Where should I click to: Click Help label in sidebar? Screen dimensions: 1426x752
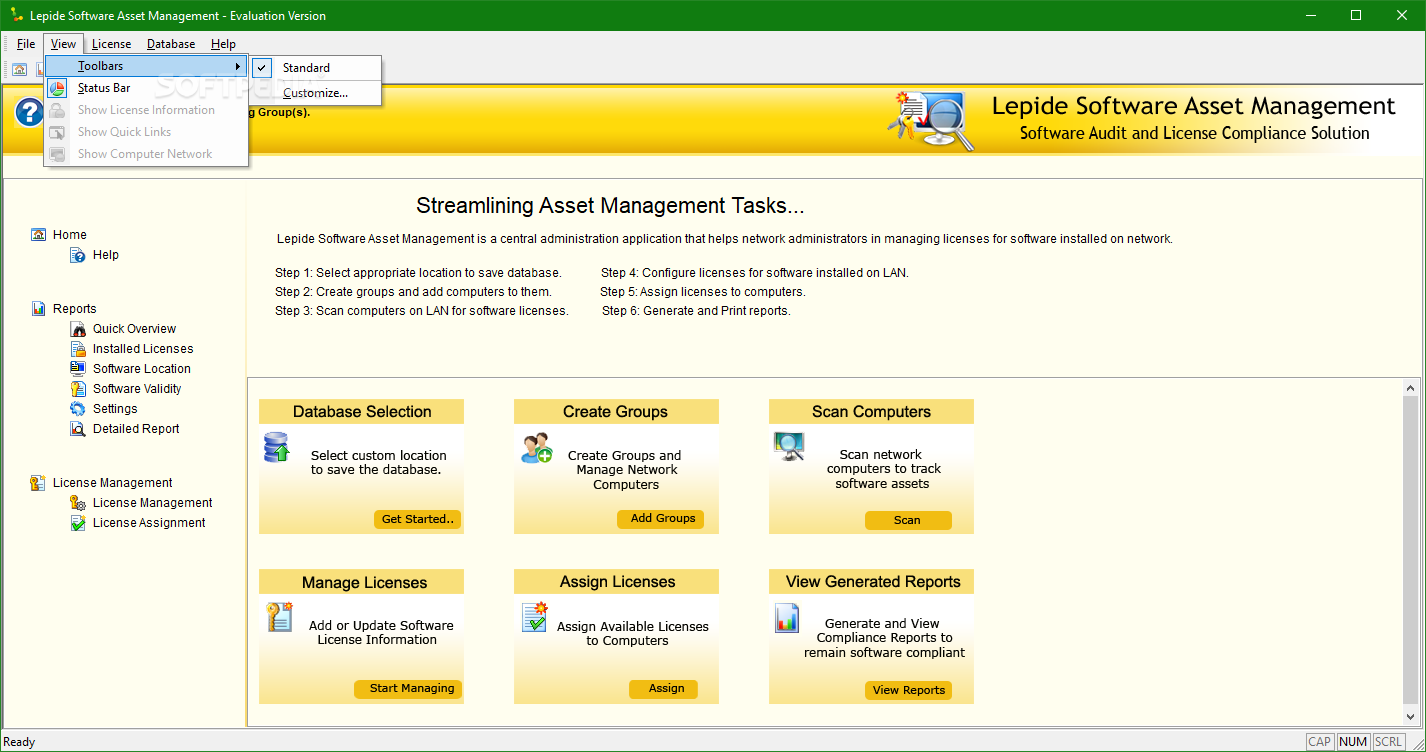click(106, 255)
